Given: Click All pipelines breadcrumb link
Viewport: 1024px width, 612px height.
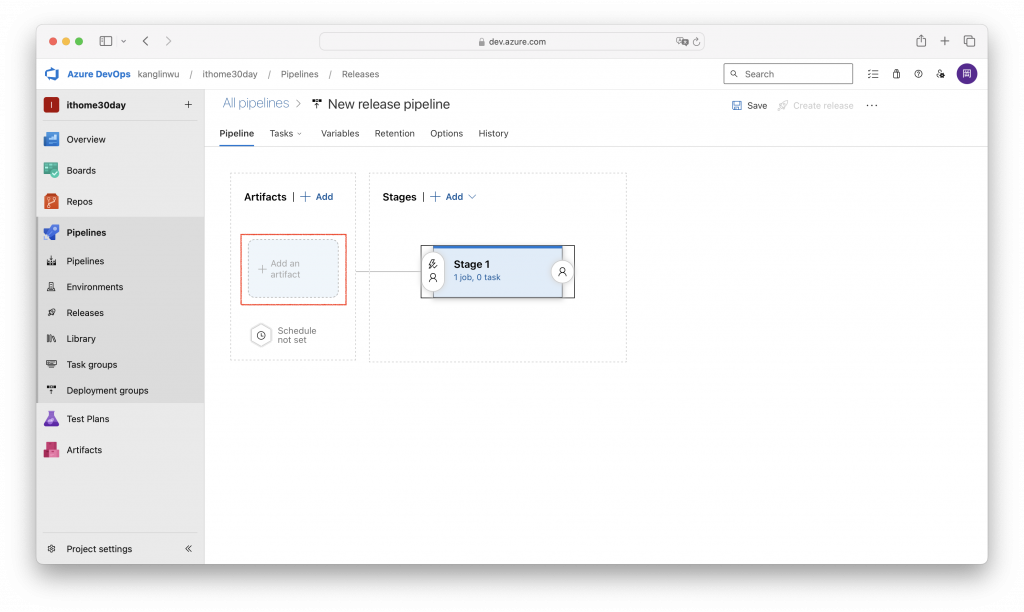Looking at the screenshot, I should point(255,103).
